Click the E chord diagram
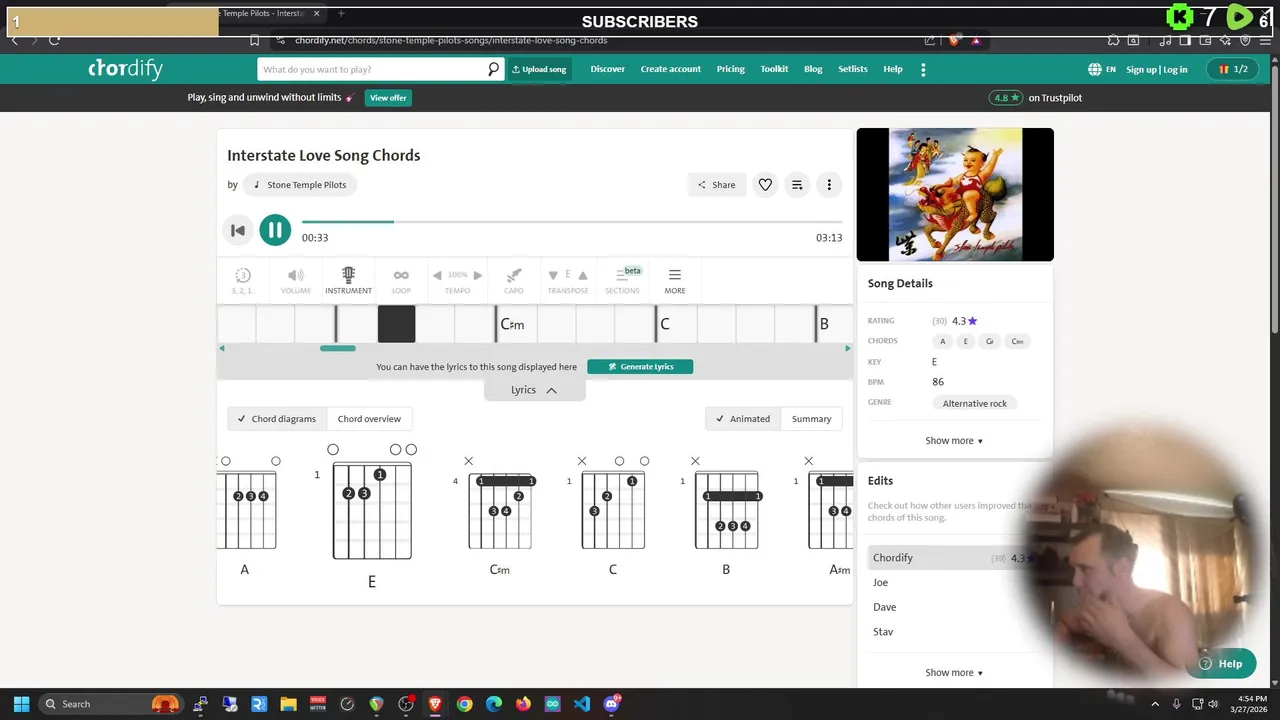 (372, 515)
